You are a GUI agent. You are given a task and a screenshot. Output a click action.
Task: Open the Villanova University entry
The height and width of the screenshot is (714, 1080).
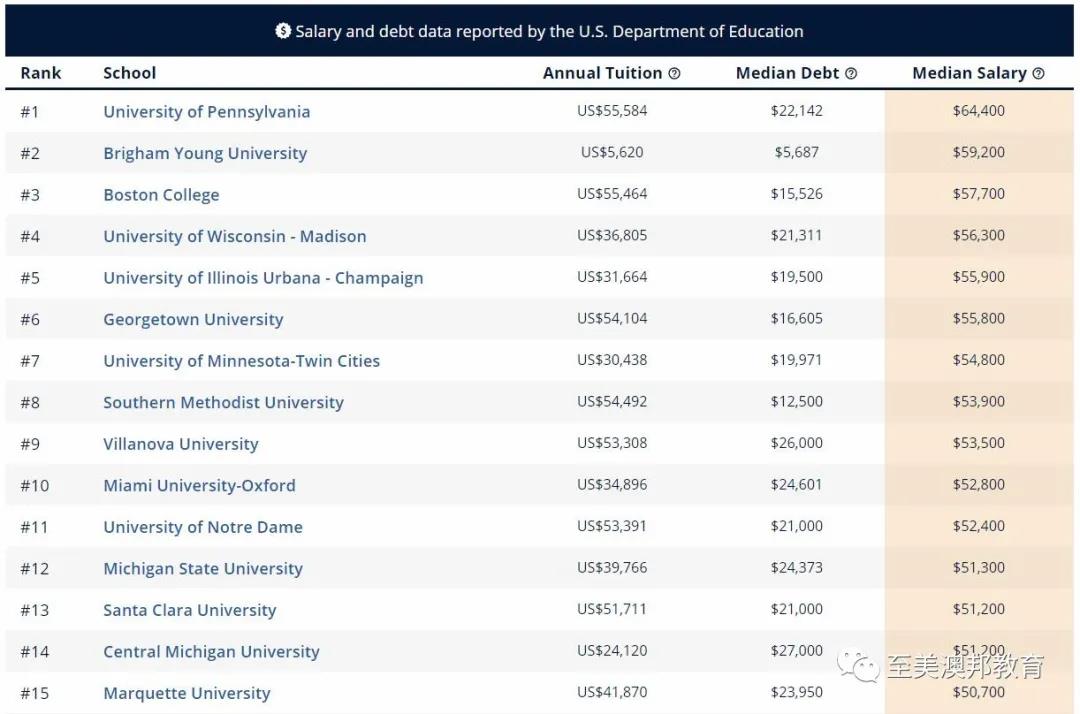point(181,444)
